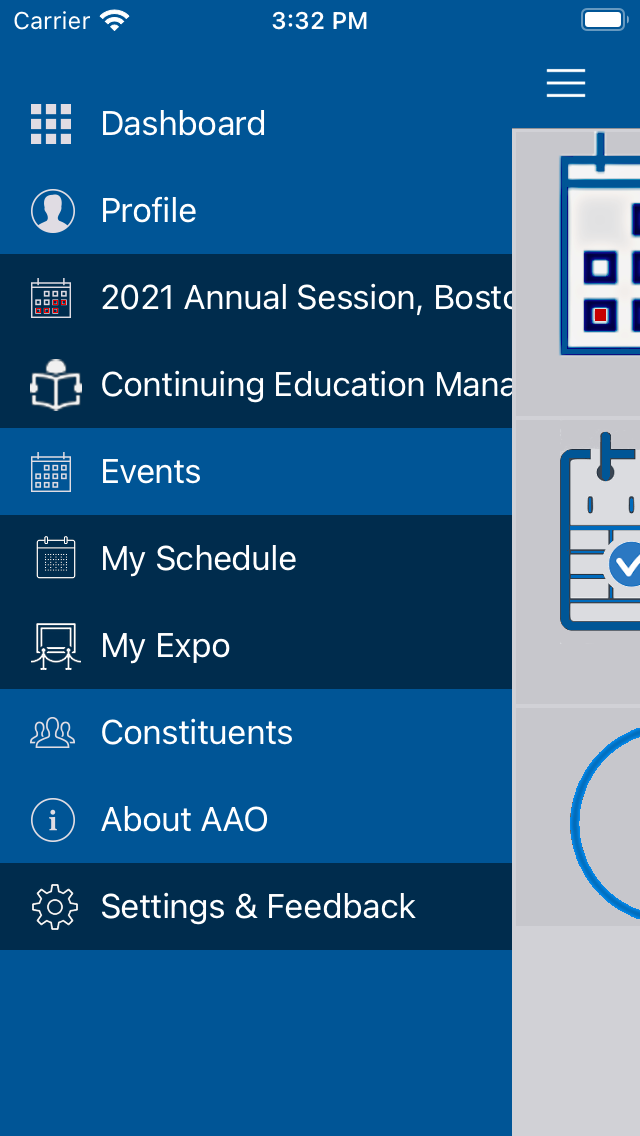Go to My Schedule
The width and height of the screenshot is (640, 1136).
pyautogui.click(x=199, y=559)
